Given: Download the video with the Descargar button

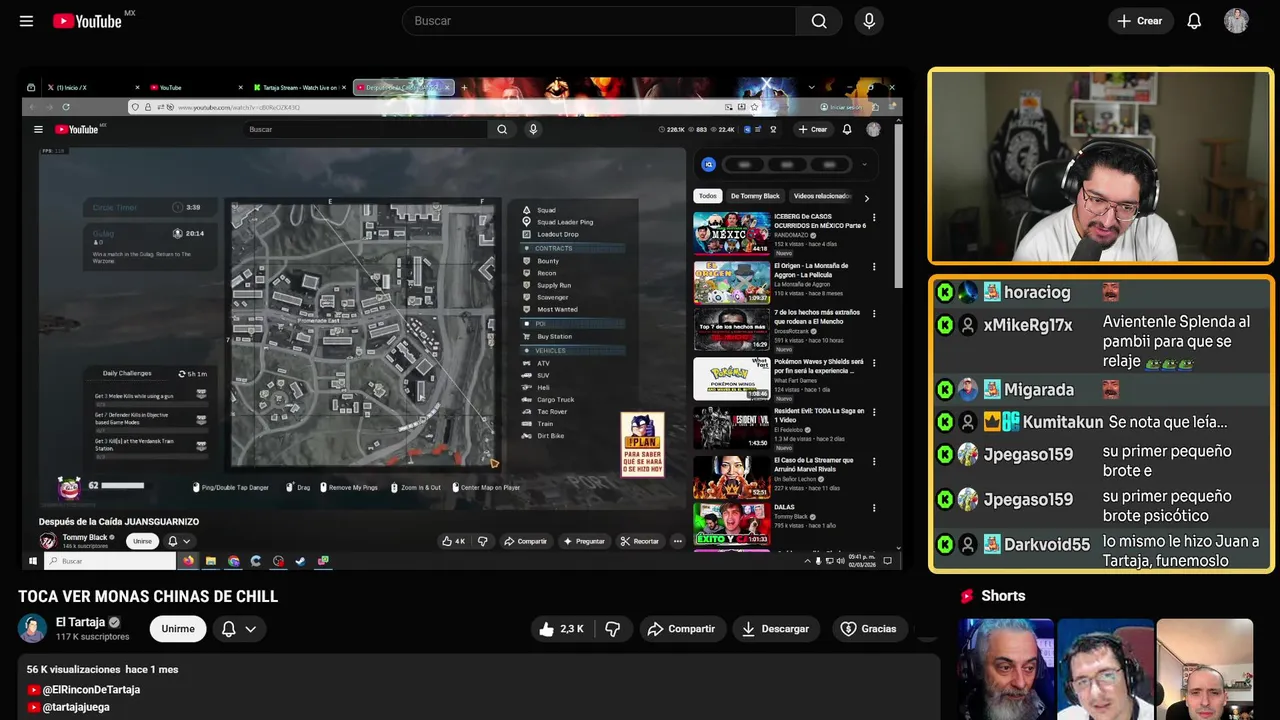Looking at the screenshot, I should click(775, 629).
